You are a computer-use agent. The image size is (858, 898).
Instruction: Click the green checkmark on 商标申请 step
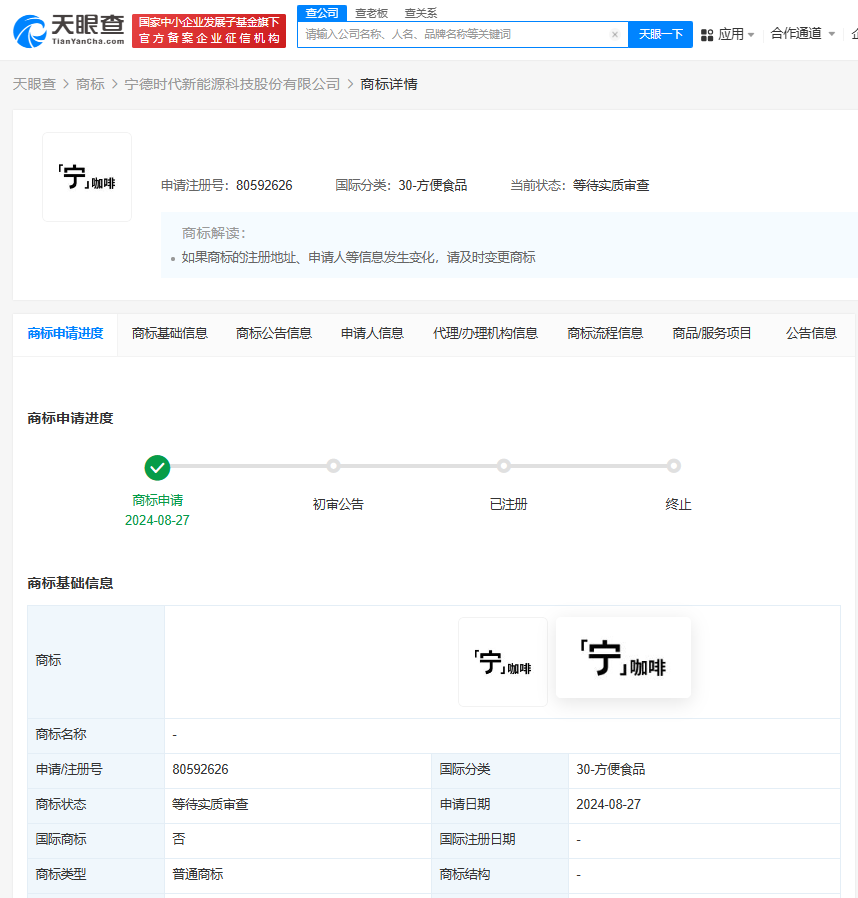pyautogui.click(x=157, y=467)
